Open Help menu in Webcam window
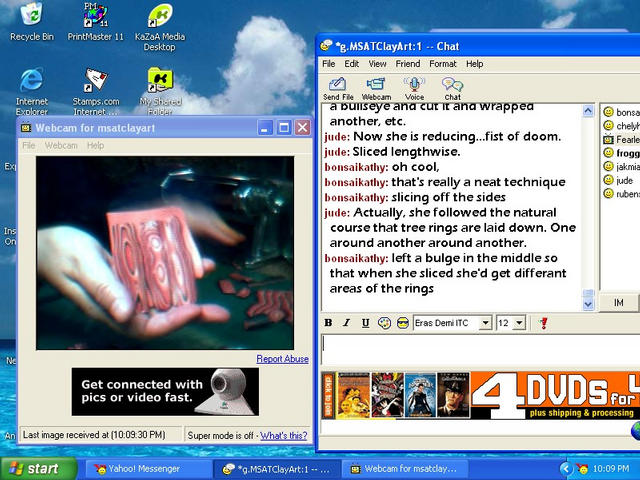640x480 pixels. [96, 145]
